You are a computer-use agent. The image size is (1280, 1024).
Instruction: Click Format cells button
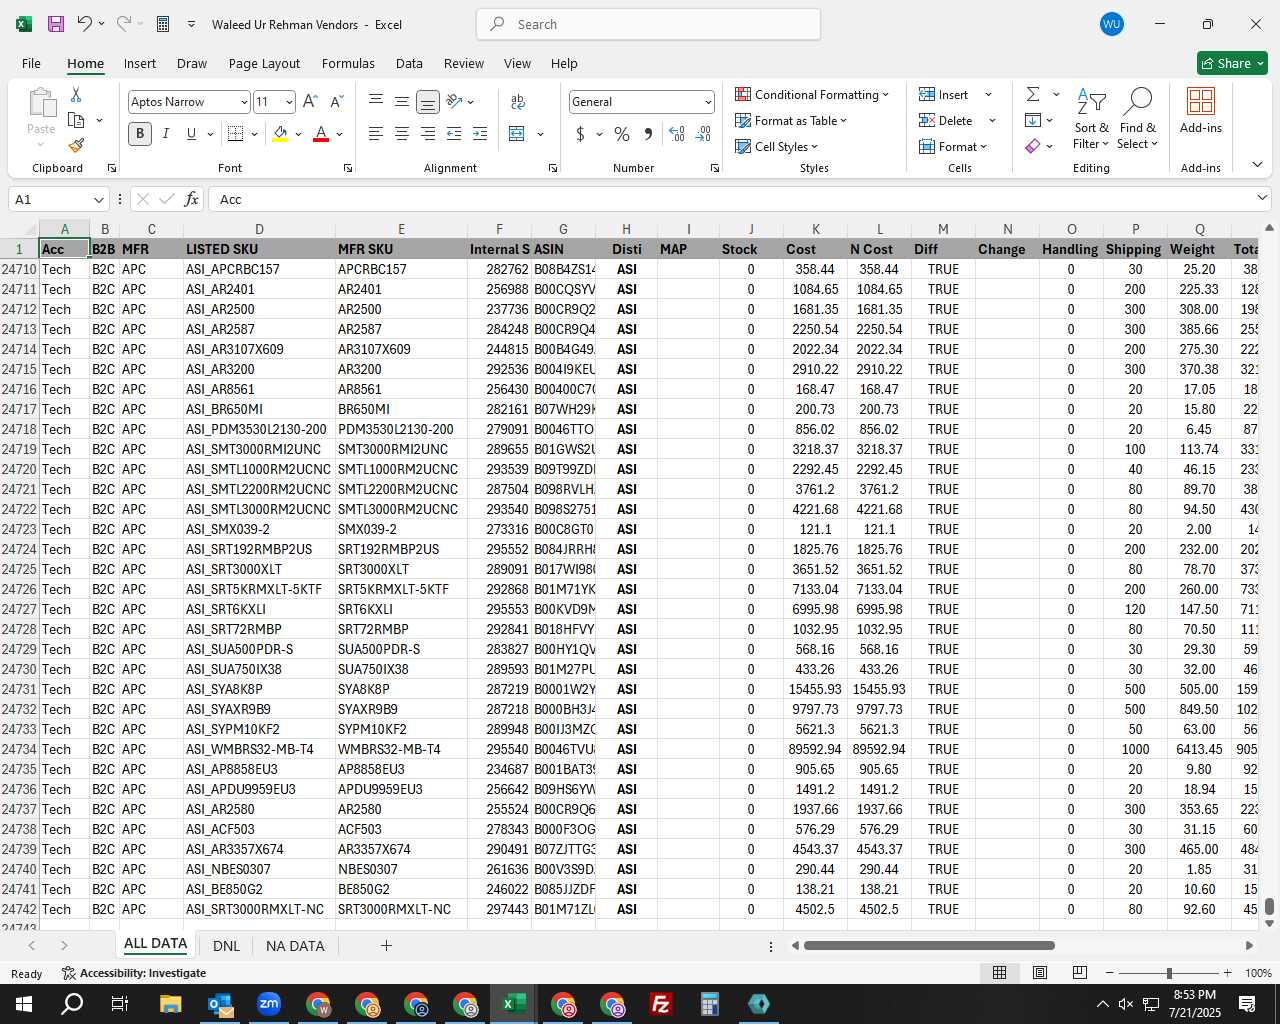point(953,146)
